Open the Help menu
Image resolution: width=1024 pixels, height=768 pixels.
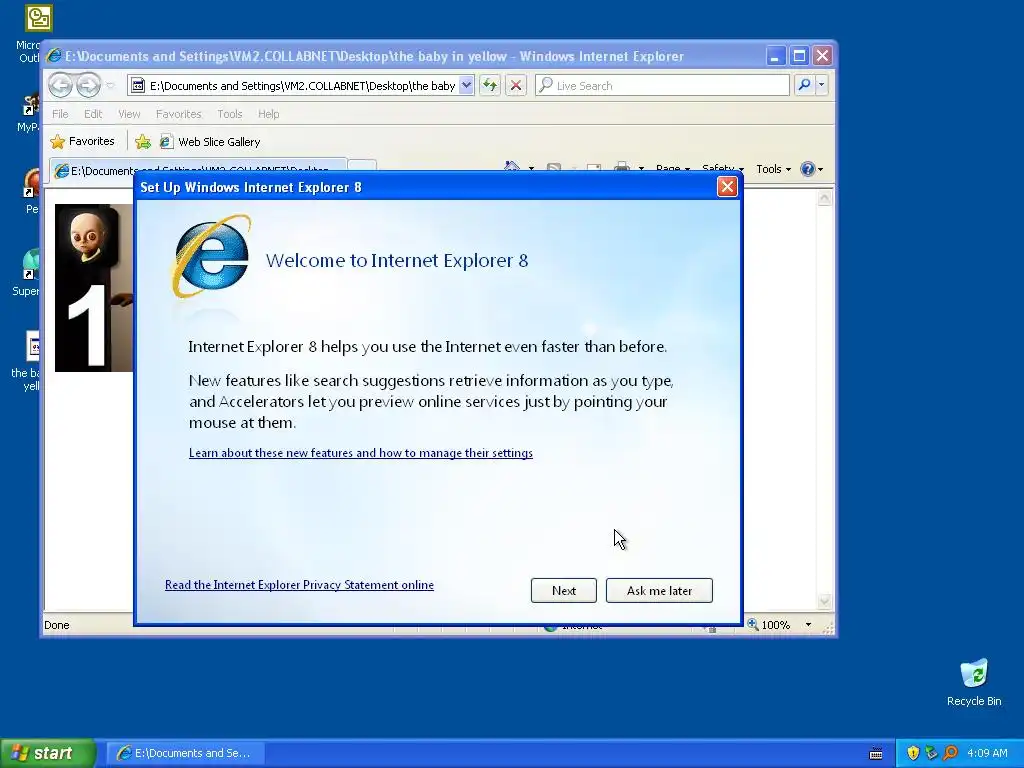[x=268, y=114]
